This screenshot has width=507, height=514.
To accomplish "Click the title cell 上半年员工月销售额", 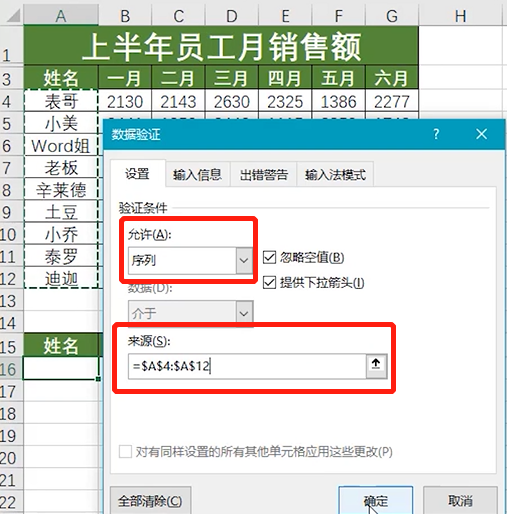I will click(x=221, y=46).
